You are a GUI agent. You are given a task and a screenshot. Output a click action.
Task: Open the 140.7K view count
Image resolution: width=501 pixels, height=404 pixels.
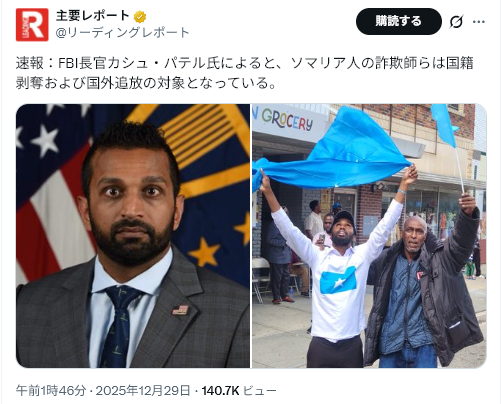pyautogui.click(x=221, y=390)
